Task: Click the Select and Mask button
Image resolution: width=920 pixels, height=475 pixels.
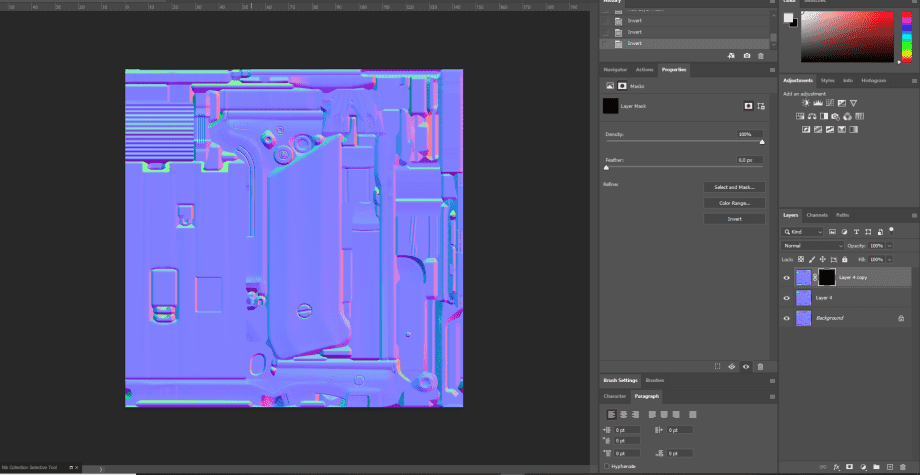Action: (x=734, y=187)
